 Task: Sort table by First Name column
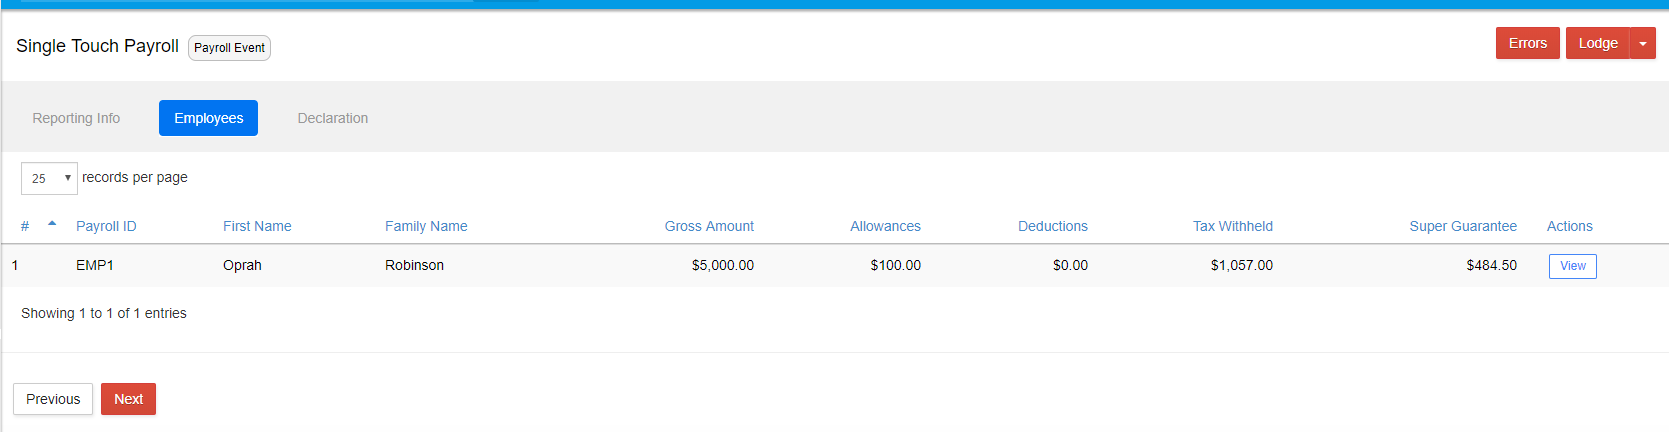(x=257, y=226)
